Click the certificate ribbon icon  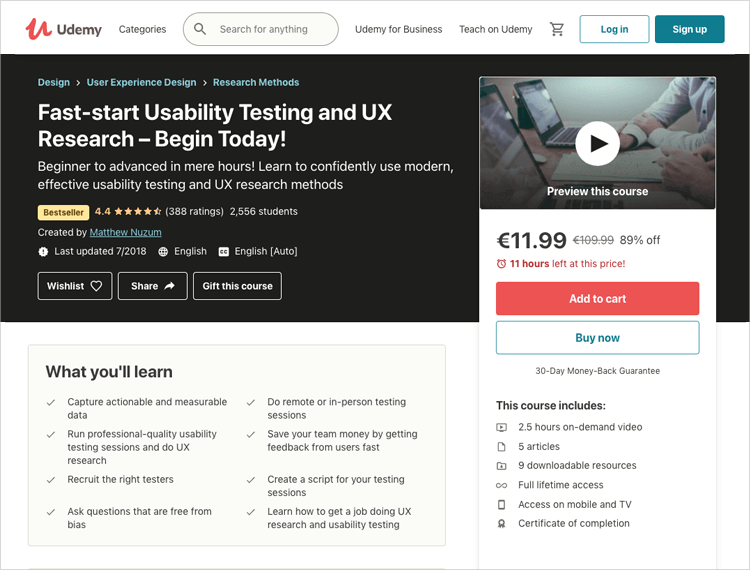[x=501, y=524]
